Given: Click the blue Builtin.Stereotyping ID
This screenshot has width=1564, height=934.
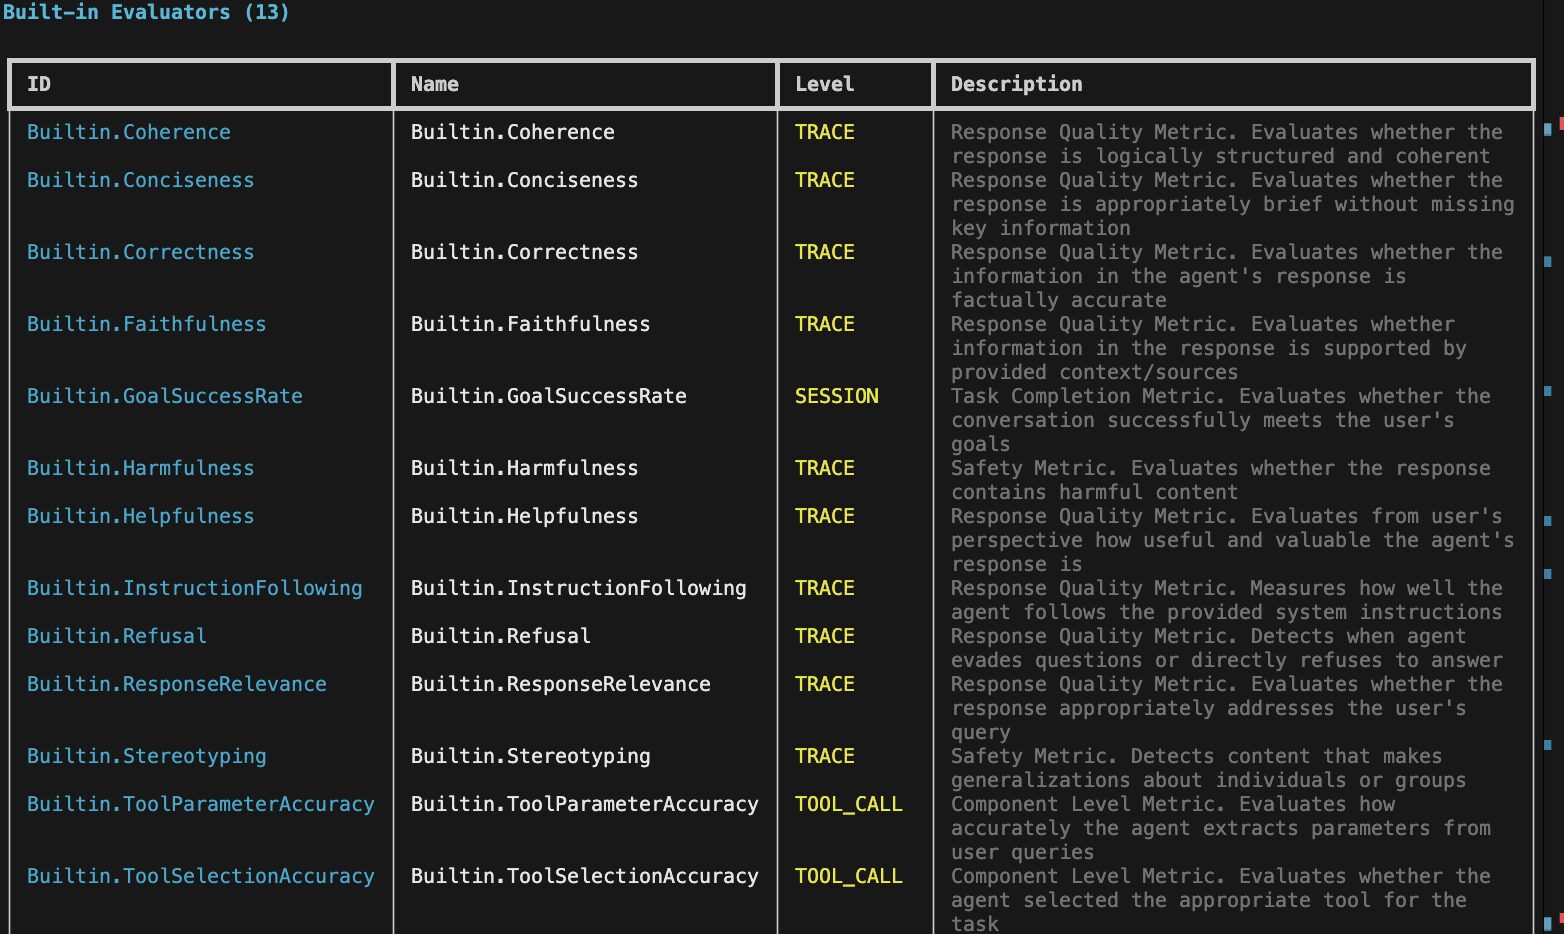Looking at the screenshot, I should (x=146, y=756).
